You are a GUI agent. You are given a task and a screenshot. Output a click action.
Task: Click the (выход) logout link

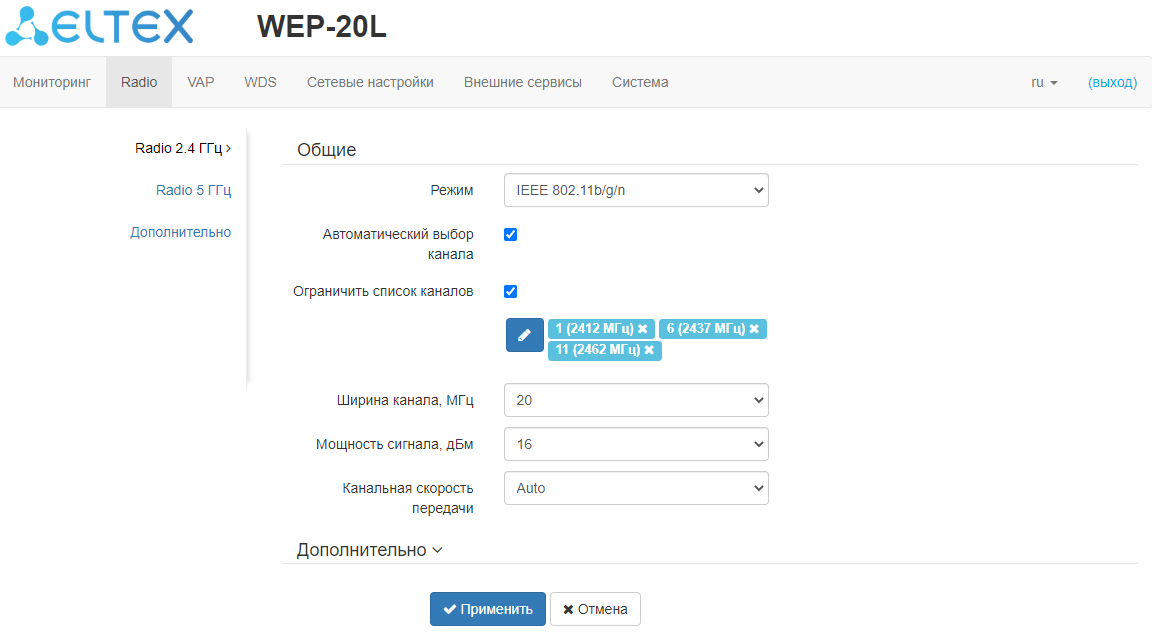pyautogui.click(x=1112, y=82)
